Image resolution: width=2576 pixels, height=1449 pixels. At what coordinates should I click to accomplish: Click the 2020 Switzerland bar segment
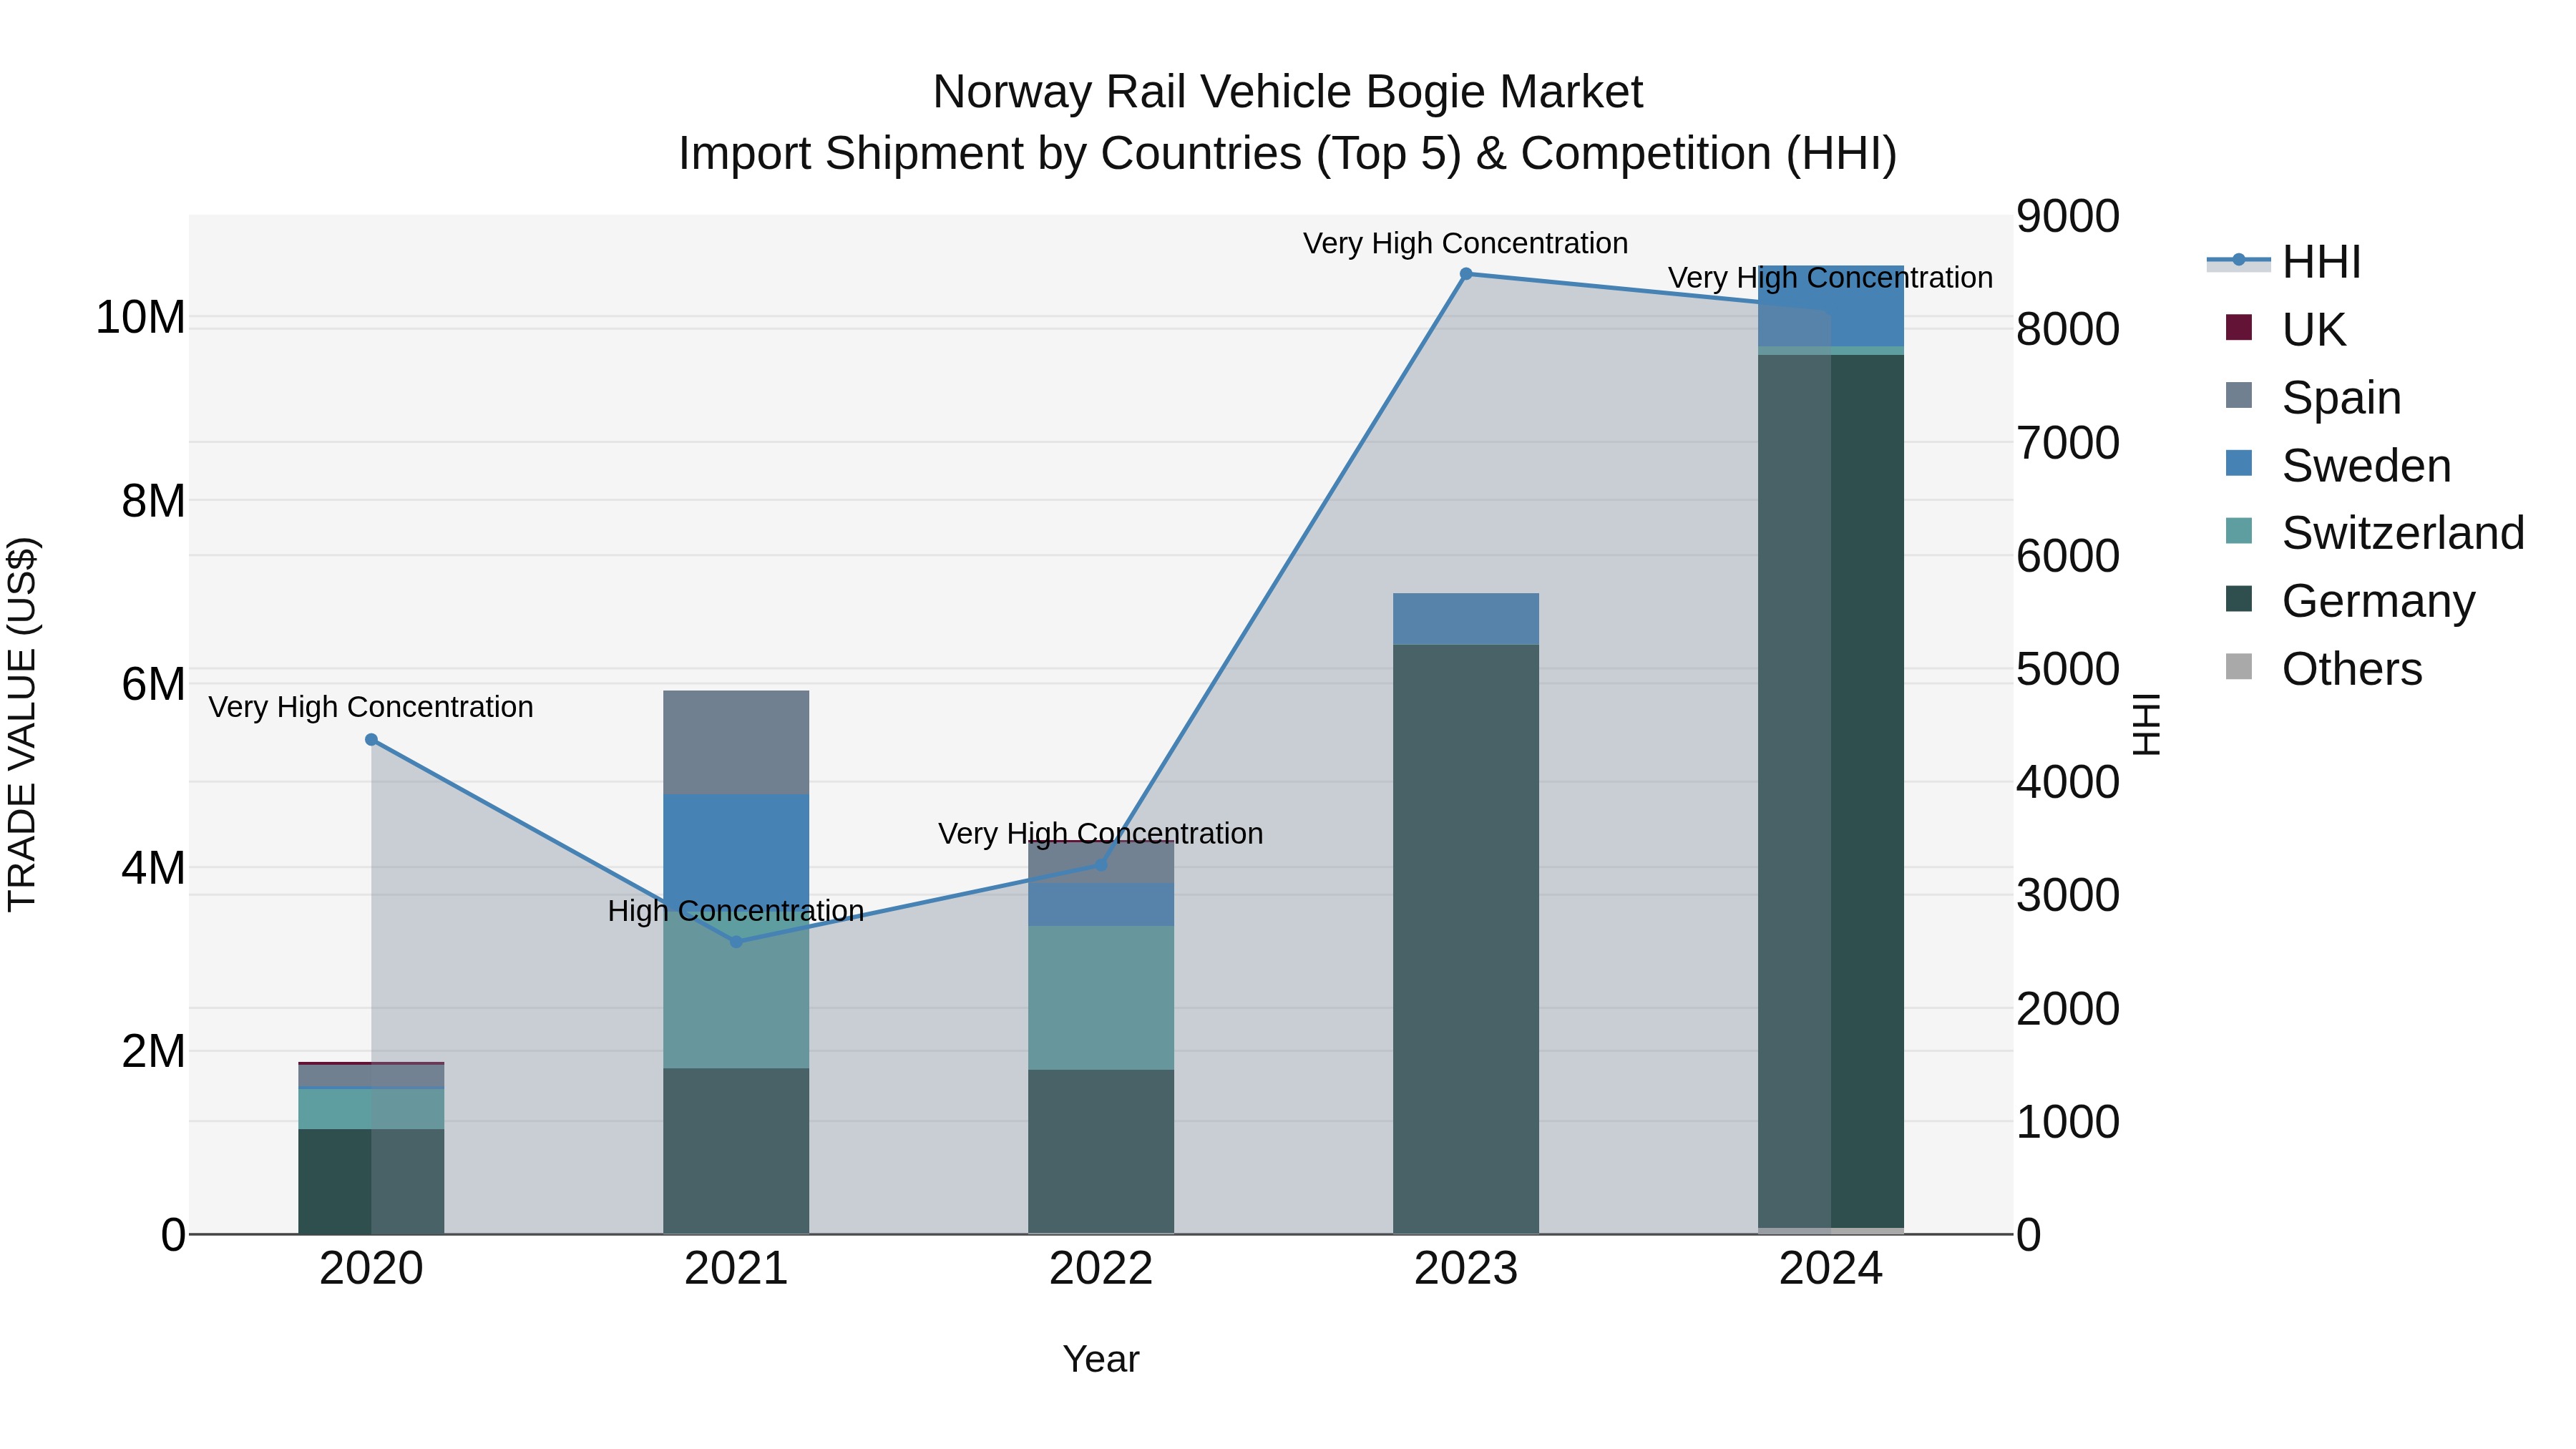(x=371, y=1110)
